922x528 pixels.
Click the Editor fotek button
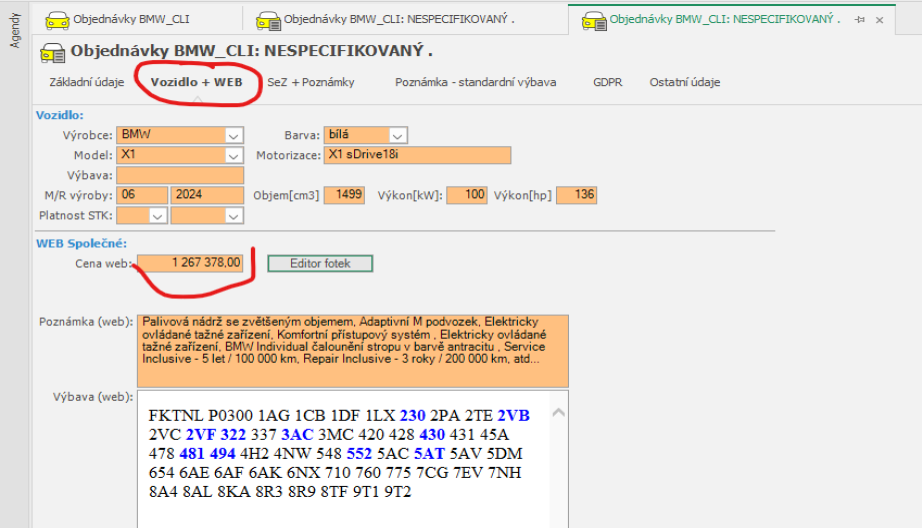pyautogui.click(x=320, y=263)
